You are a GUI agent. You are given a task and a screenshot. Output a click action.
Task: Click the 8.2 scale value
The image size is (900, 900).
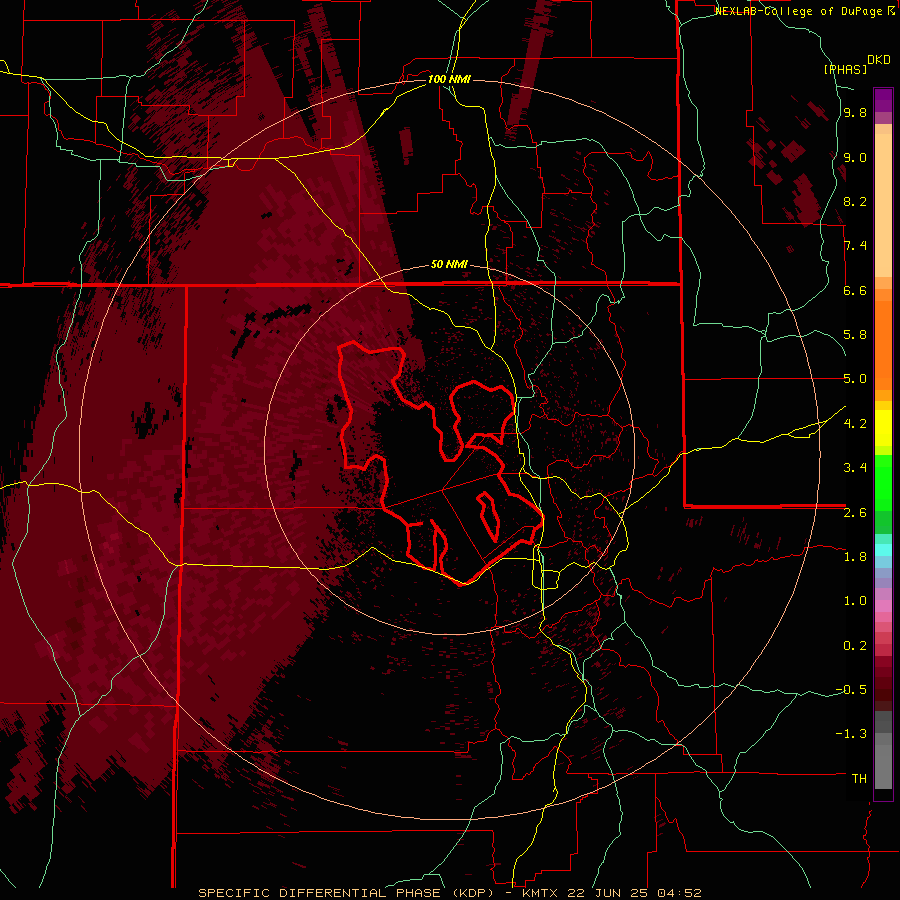(x=855, y=201)
